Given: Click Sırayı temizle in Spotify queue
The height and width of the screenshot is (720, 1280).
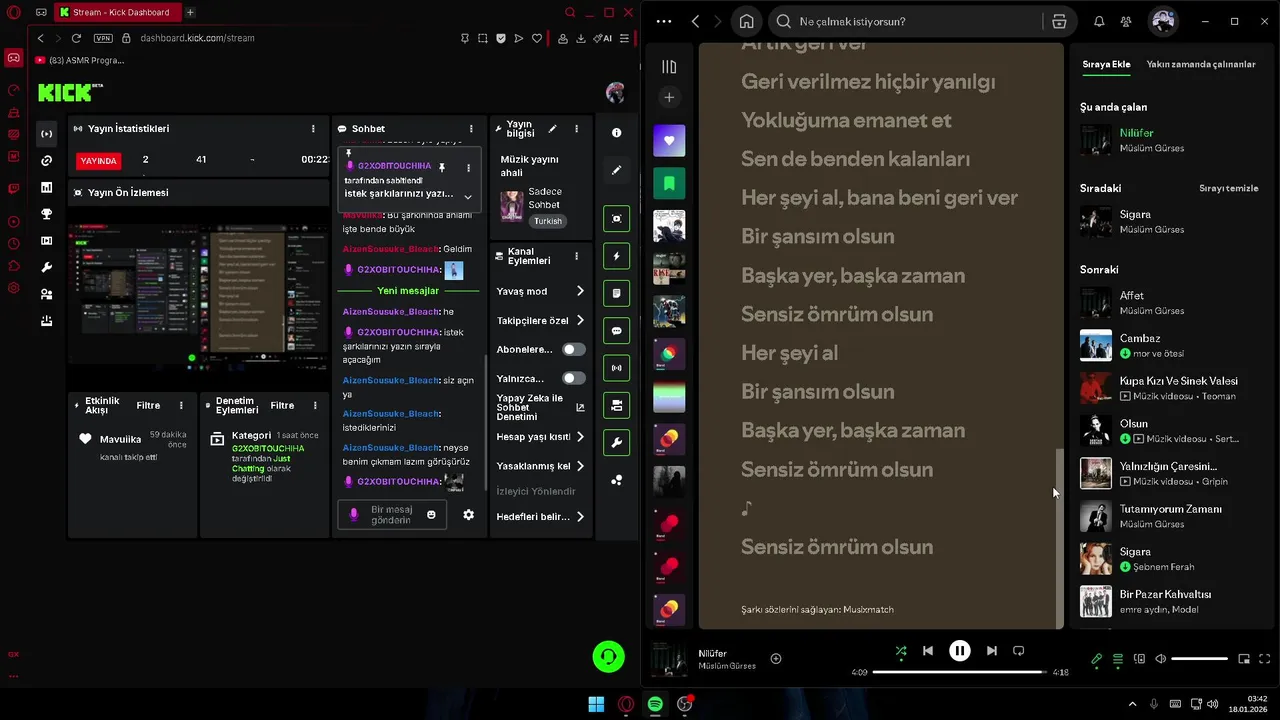Looking at the screenshot, I should (x=1229, y=188).
